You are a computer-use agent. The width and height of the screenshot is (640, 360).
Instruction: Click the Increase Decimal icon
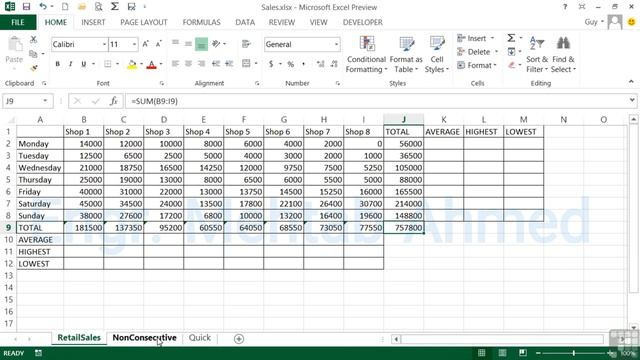[321, 64]
